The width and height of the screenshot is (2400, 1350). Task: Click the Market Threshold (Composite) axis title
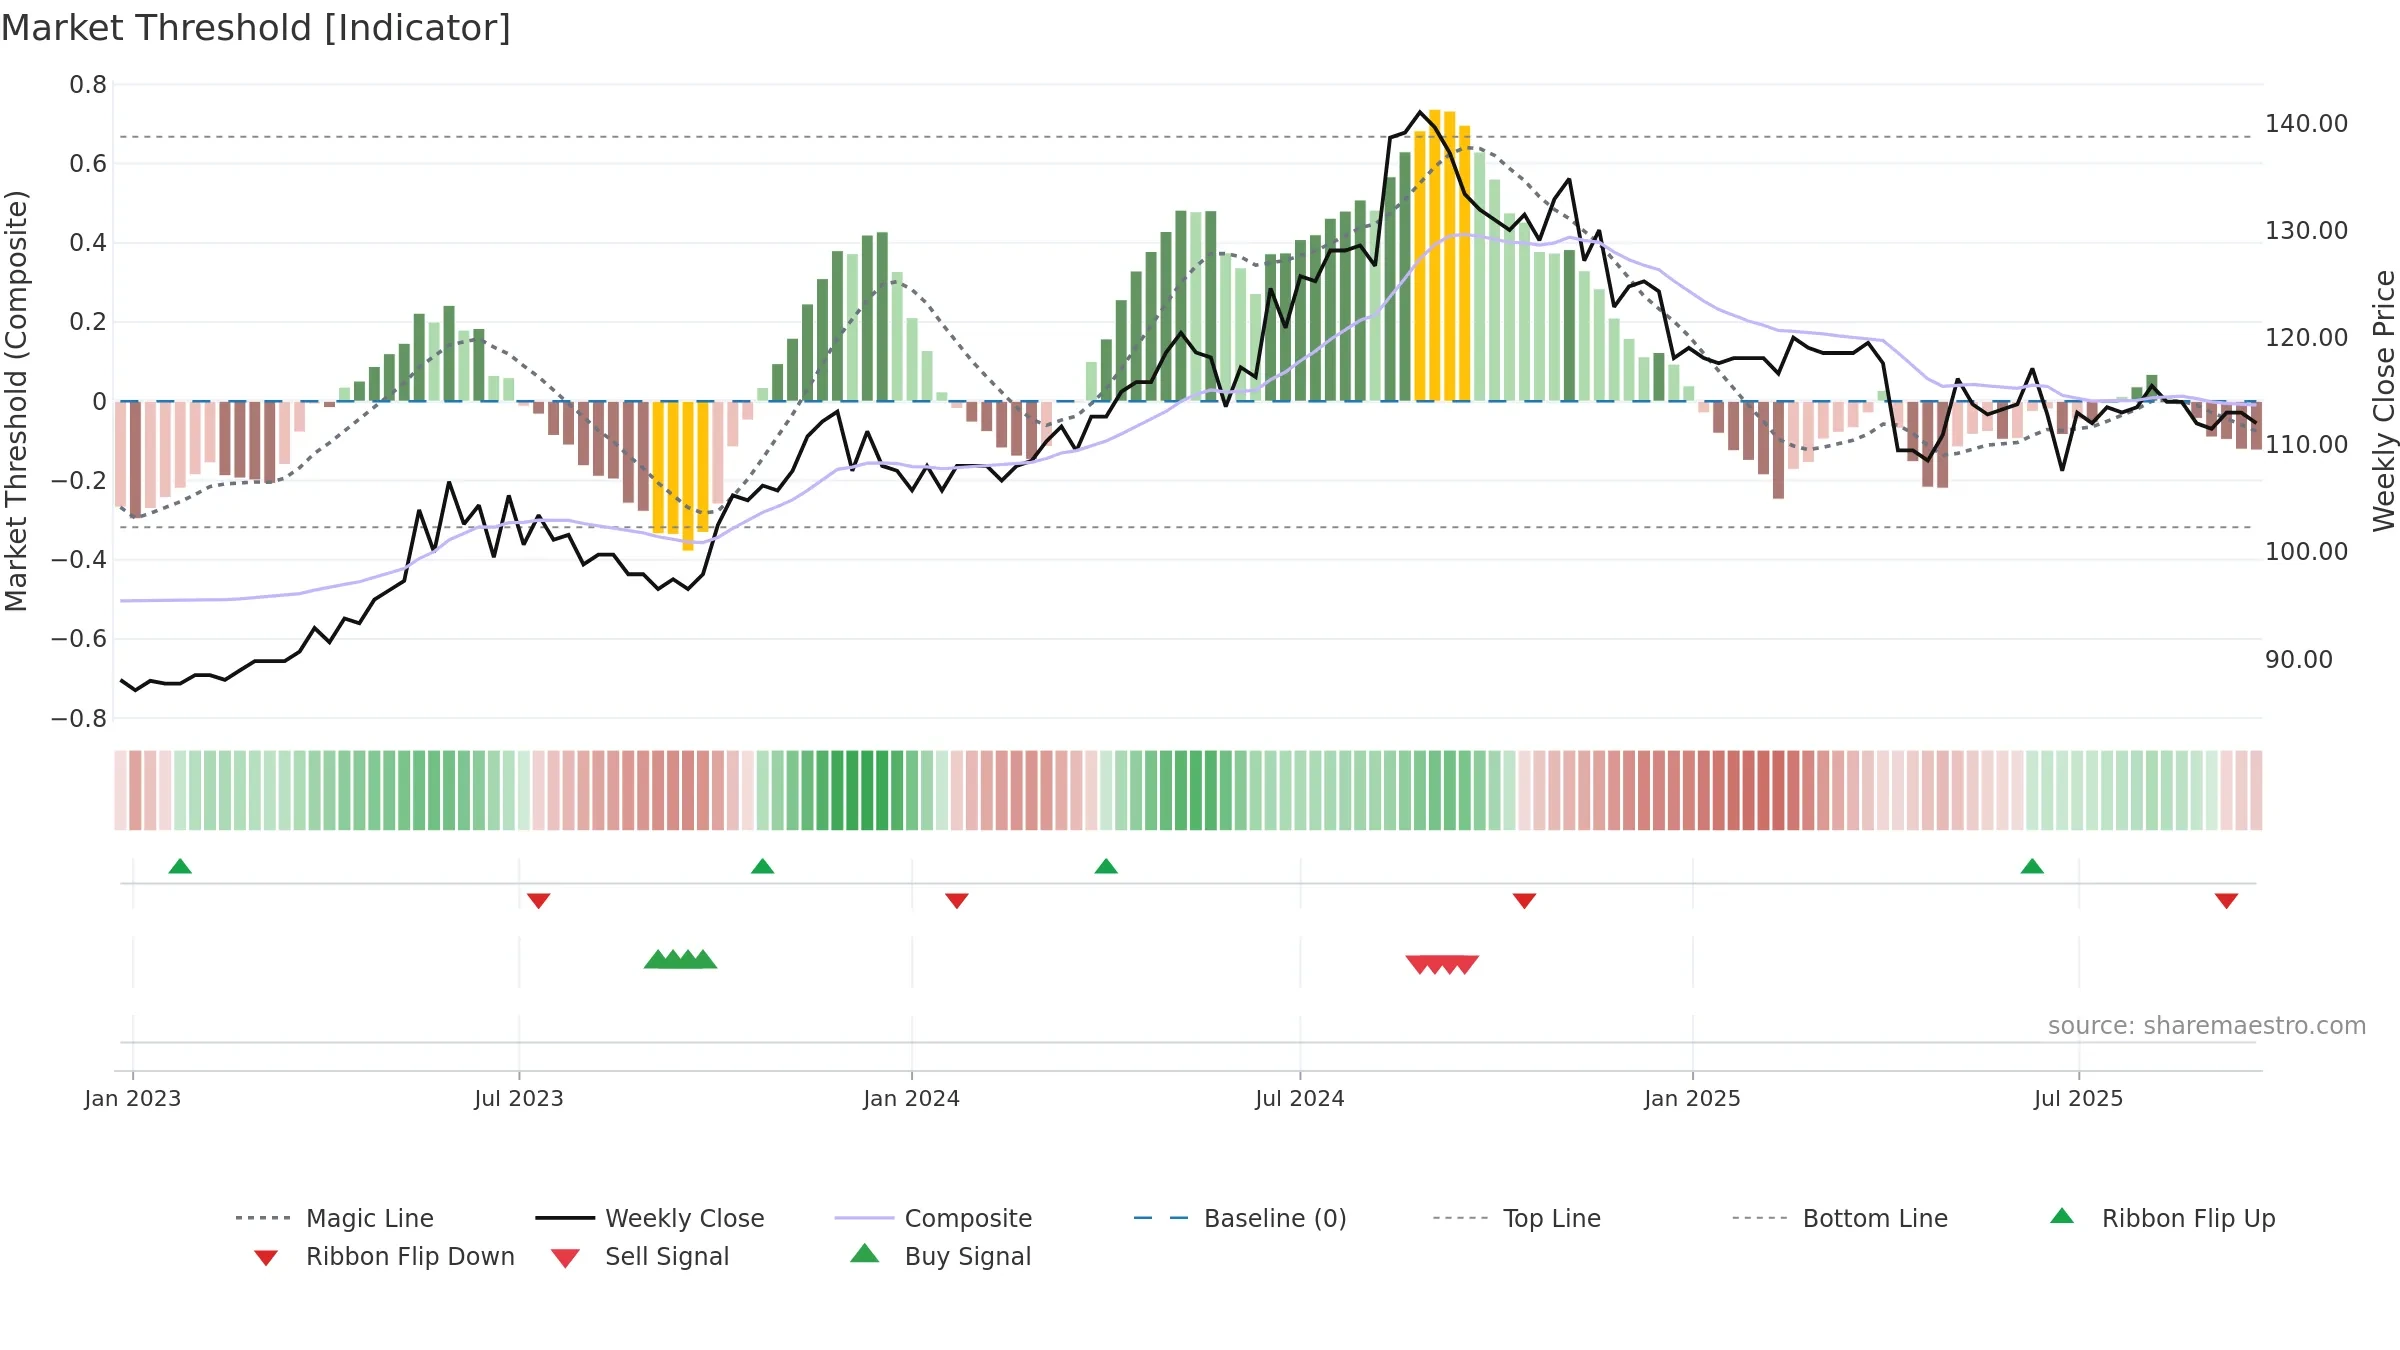[16, 401]
